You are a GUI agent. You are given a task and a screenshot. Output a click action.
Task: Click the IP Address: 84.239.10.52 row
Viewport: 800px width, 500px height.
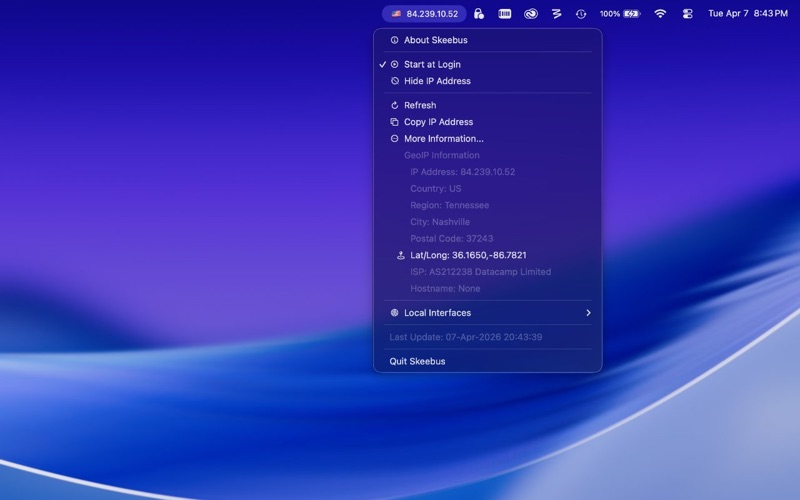[488, 172]
